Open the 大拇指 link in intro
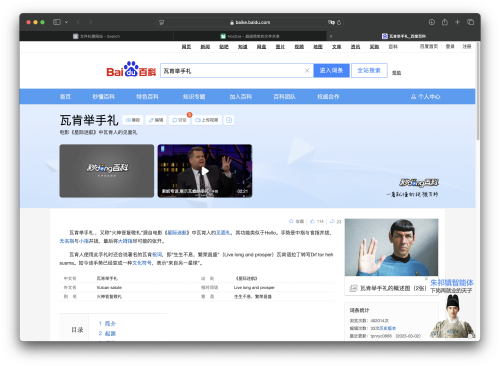Screen dimensions: 500x367 [x=125, y=241]
